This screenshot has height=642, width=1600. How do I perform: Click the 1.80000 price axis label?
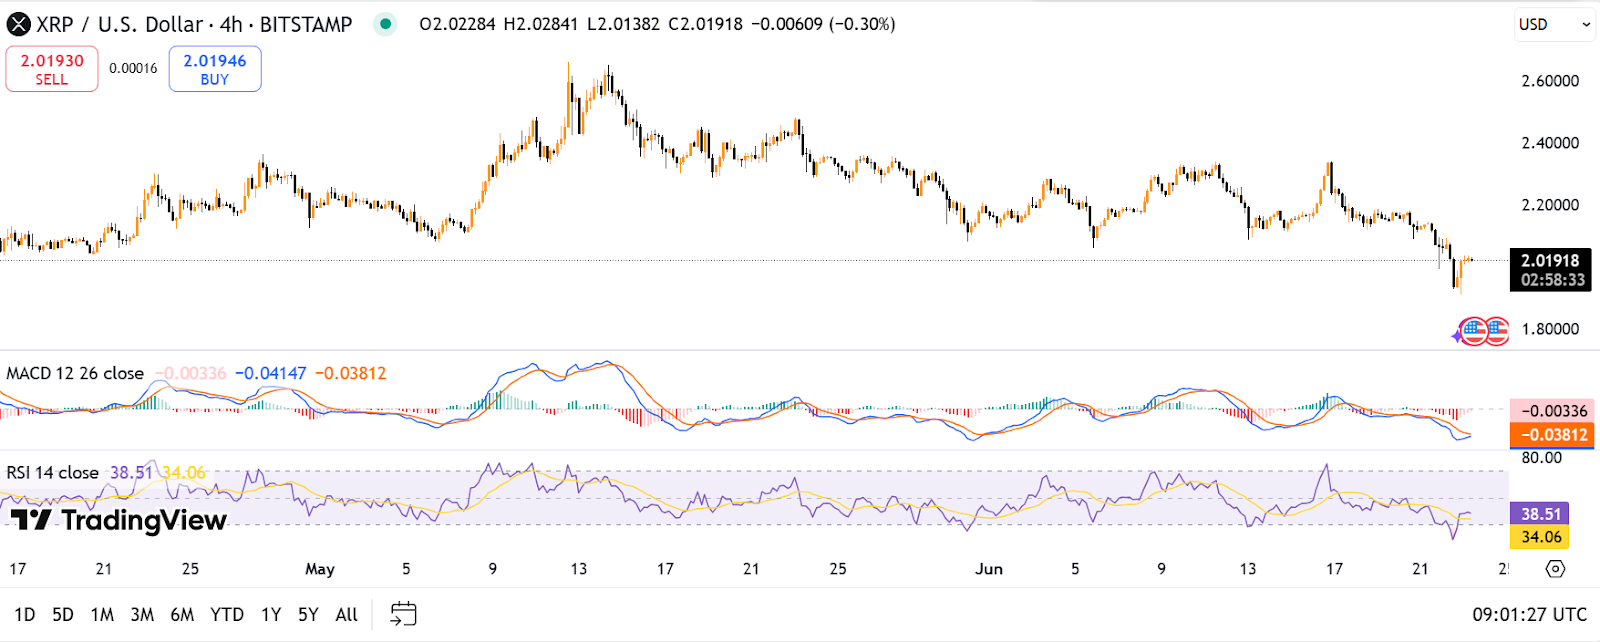(1550, 329)
